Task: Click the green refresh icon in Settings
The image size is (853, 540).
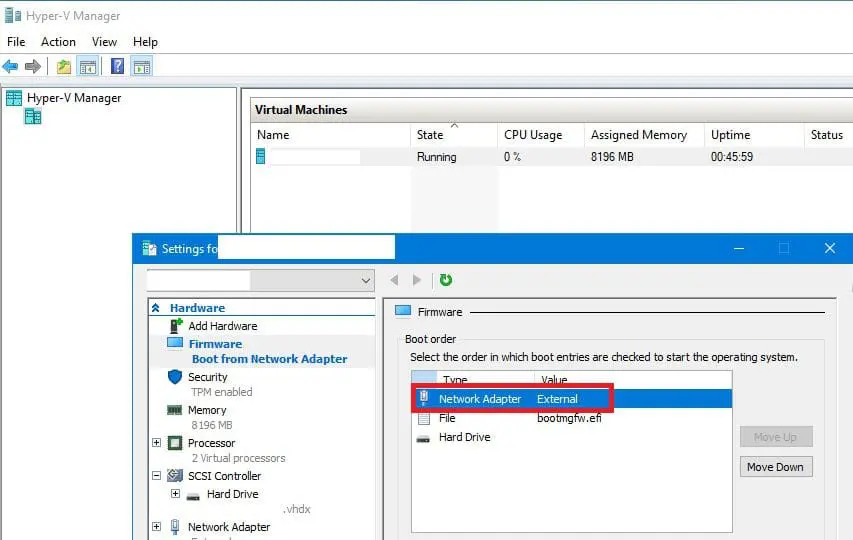Action: 446,280
